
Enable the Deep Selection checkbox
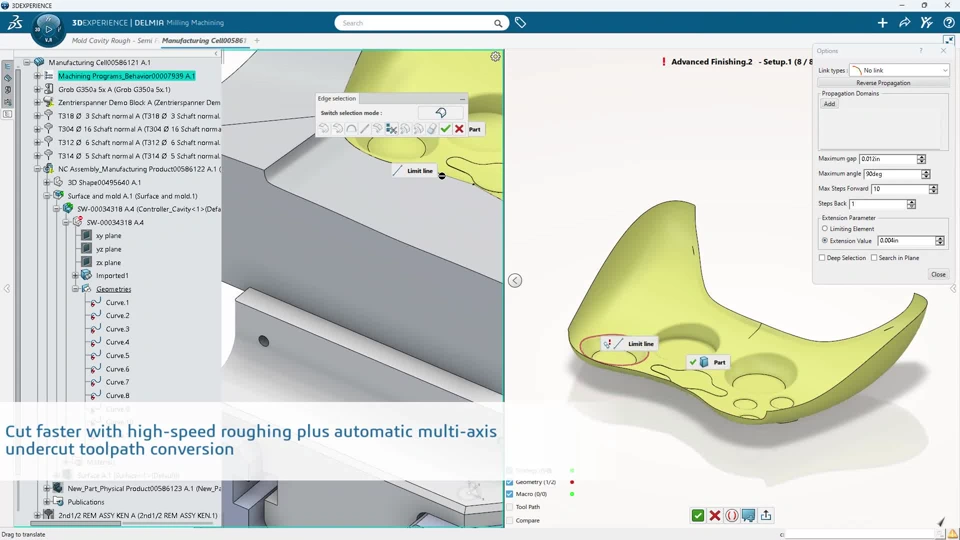[822, 258]
